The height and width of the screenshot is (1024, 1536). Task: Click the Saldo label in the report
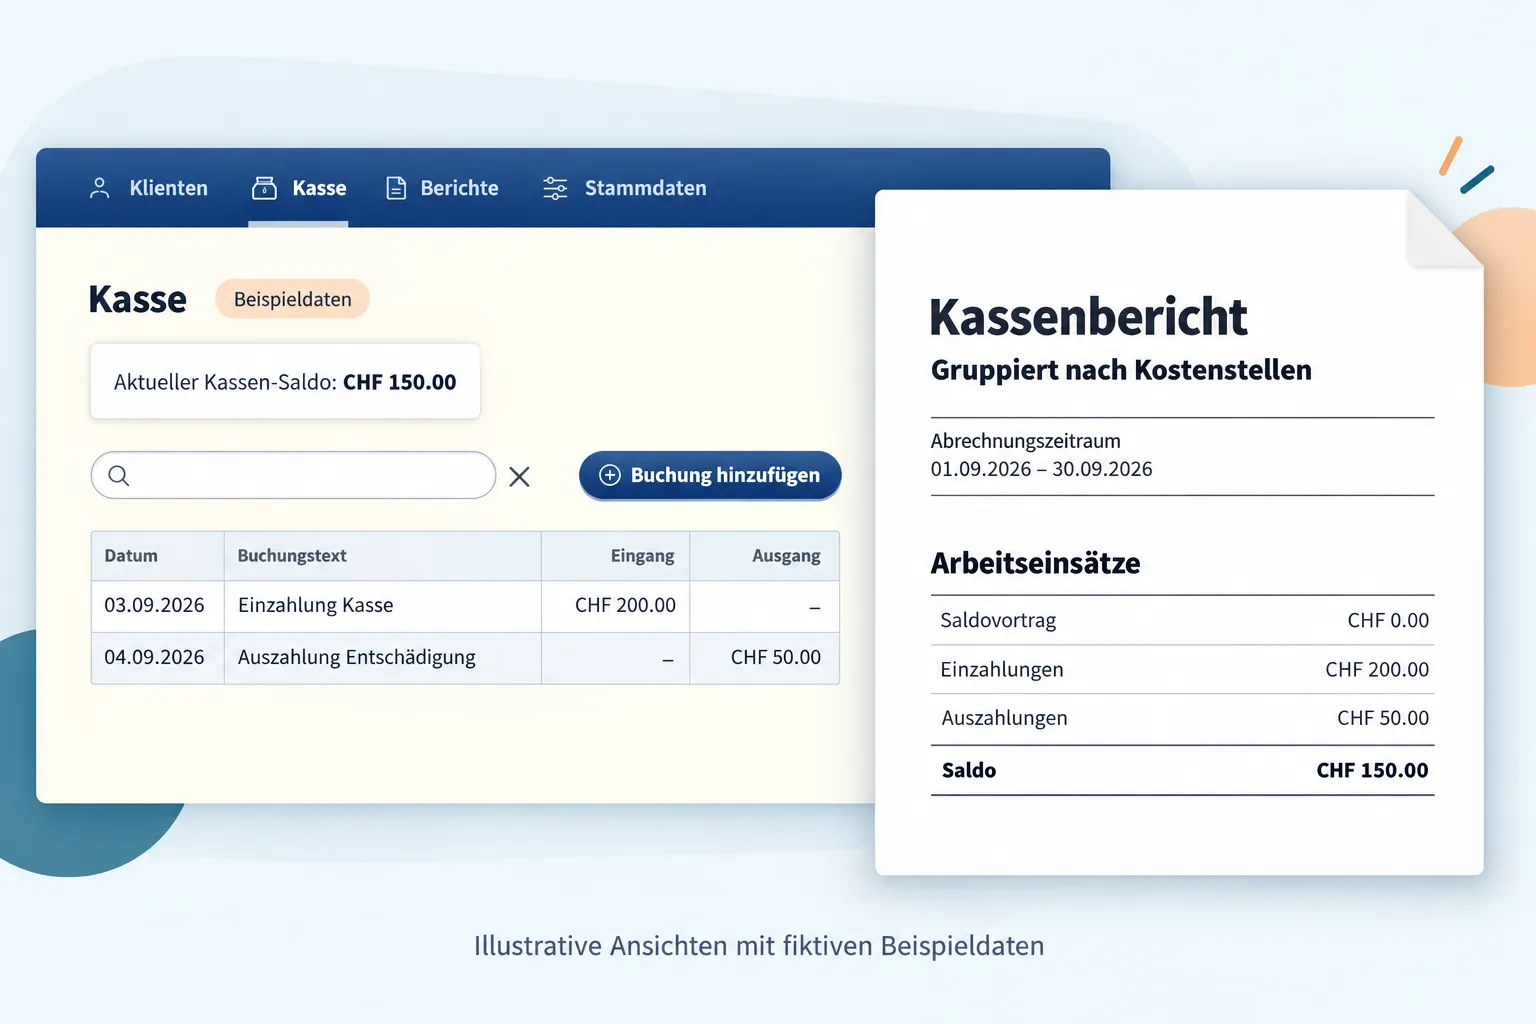click(968, 770)
